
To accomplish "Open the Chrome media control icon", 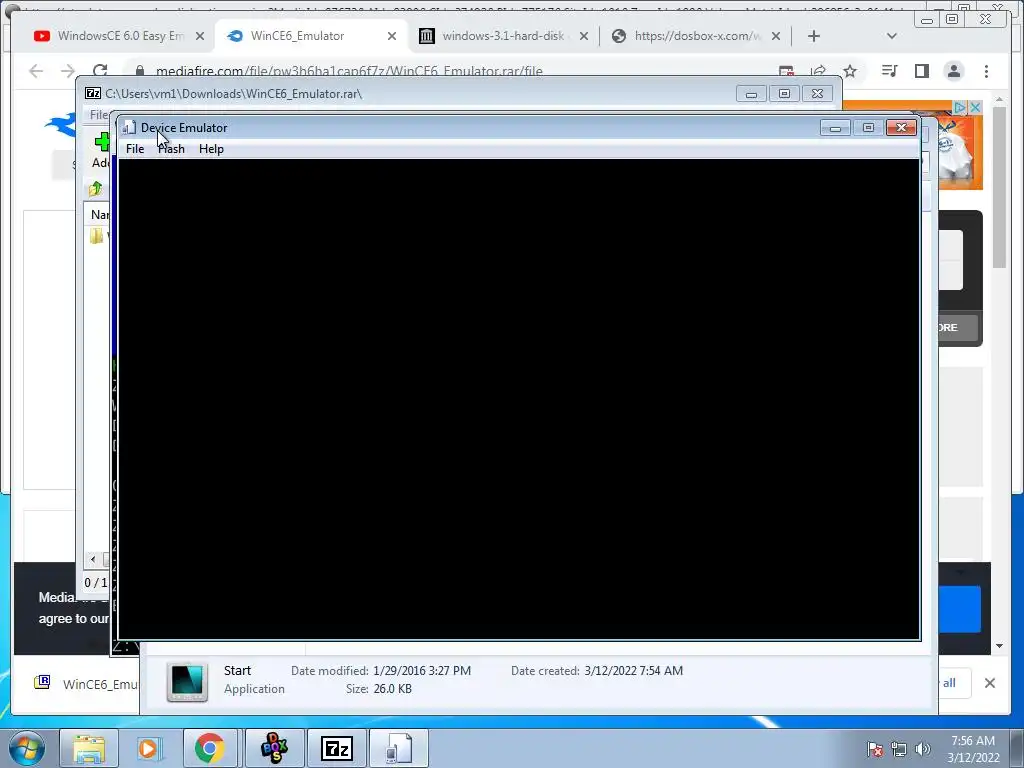I will coord(889,71).
